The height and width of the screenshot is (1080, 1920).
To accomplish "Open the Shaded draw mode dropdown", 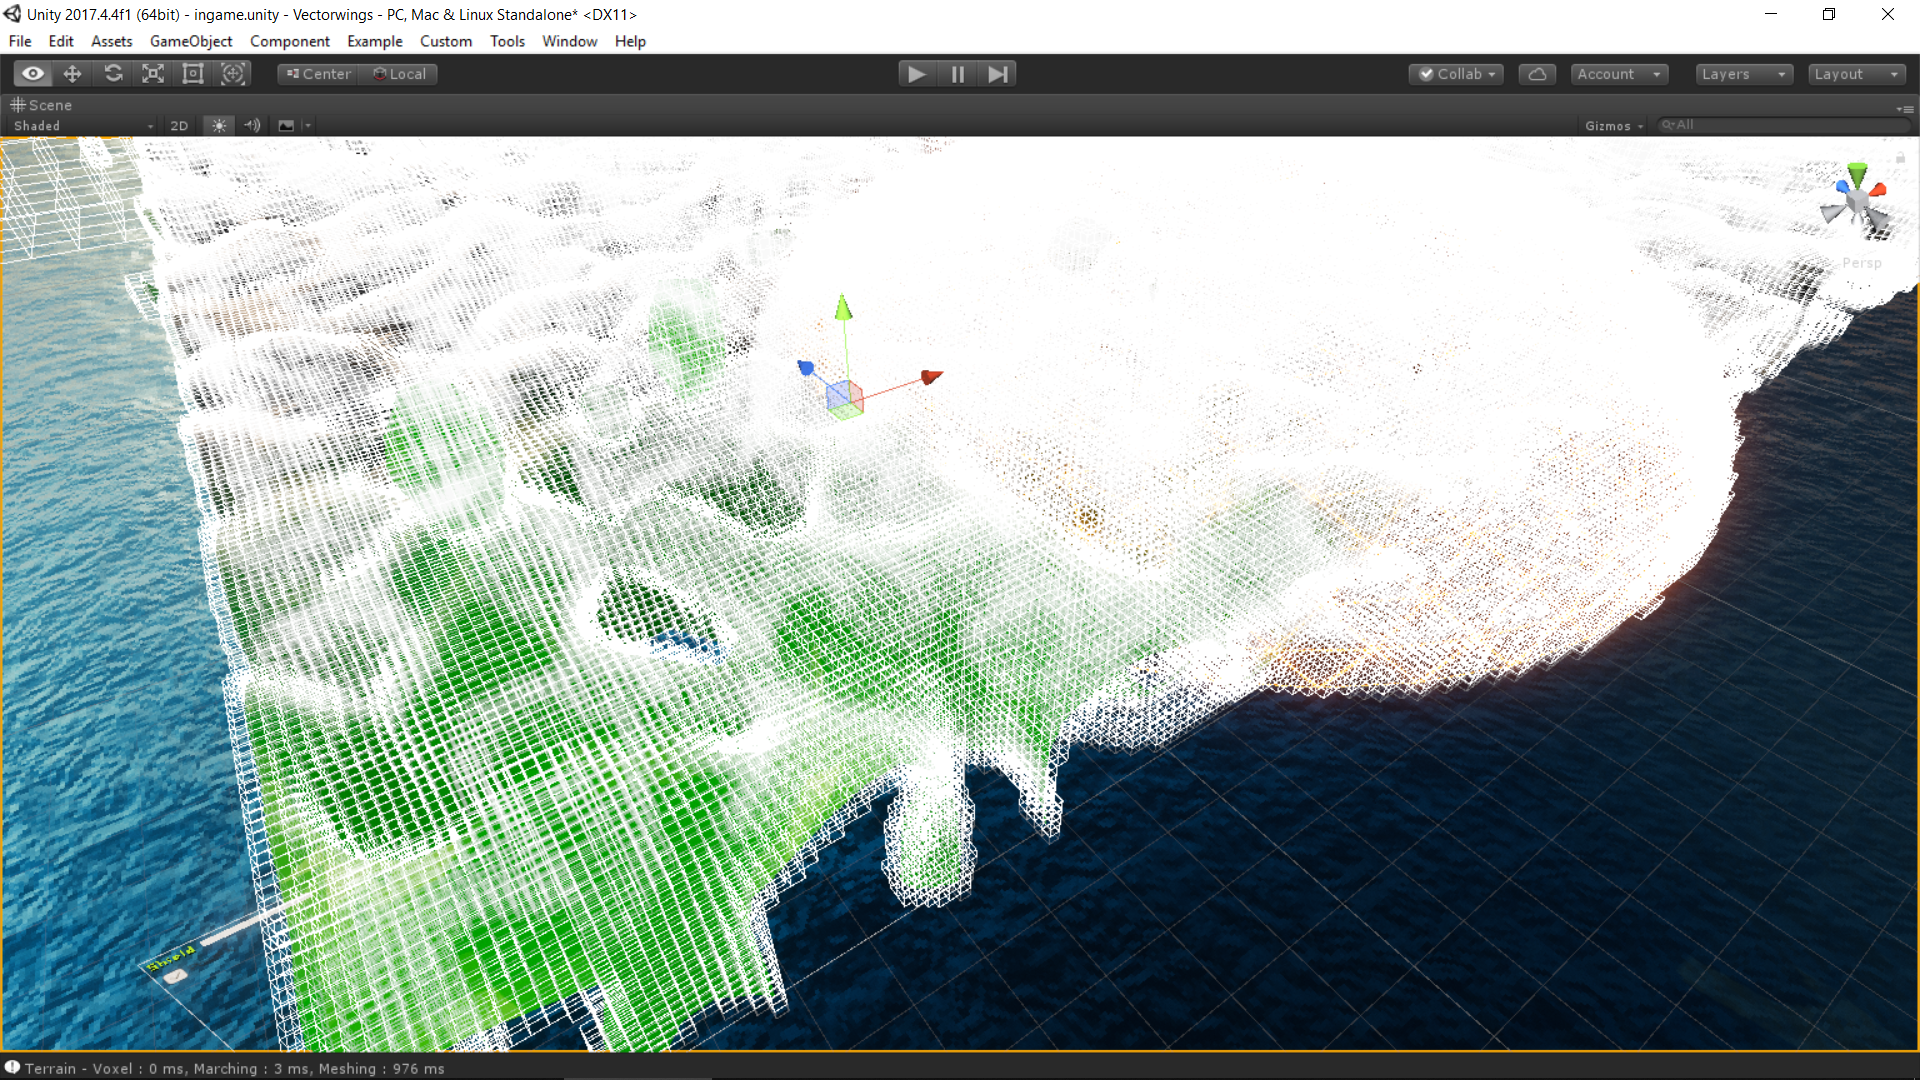I will click(82, 126).
